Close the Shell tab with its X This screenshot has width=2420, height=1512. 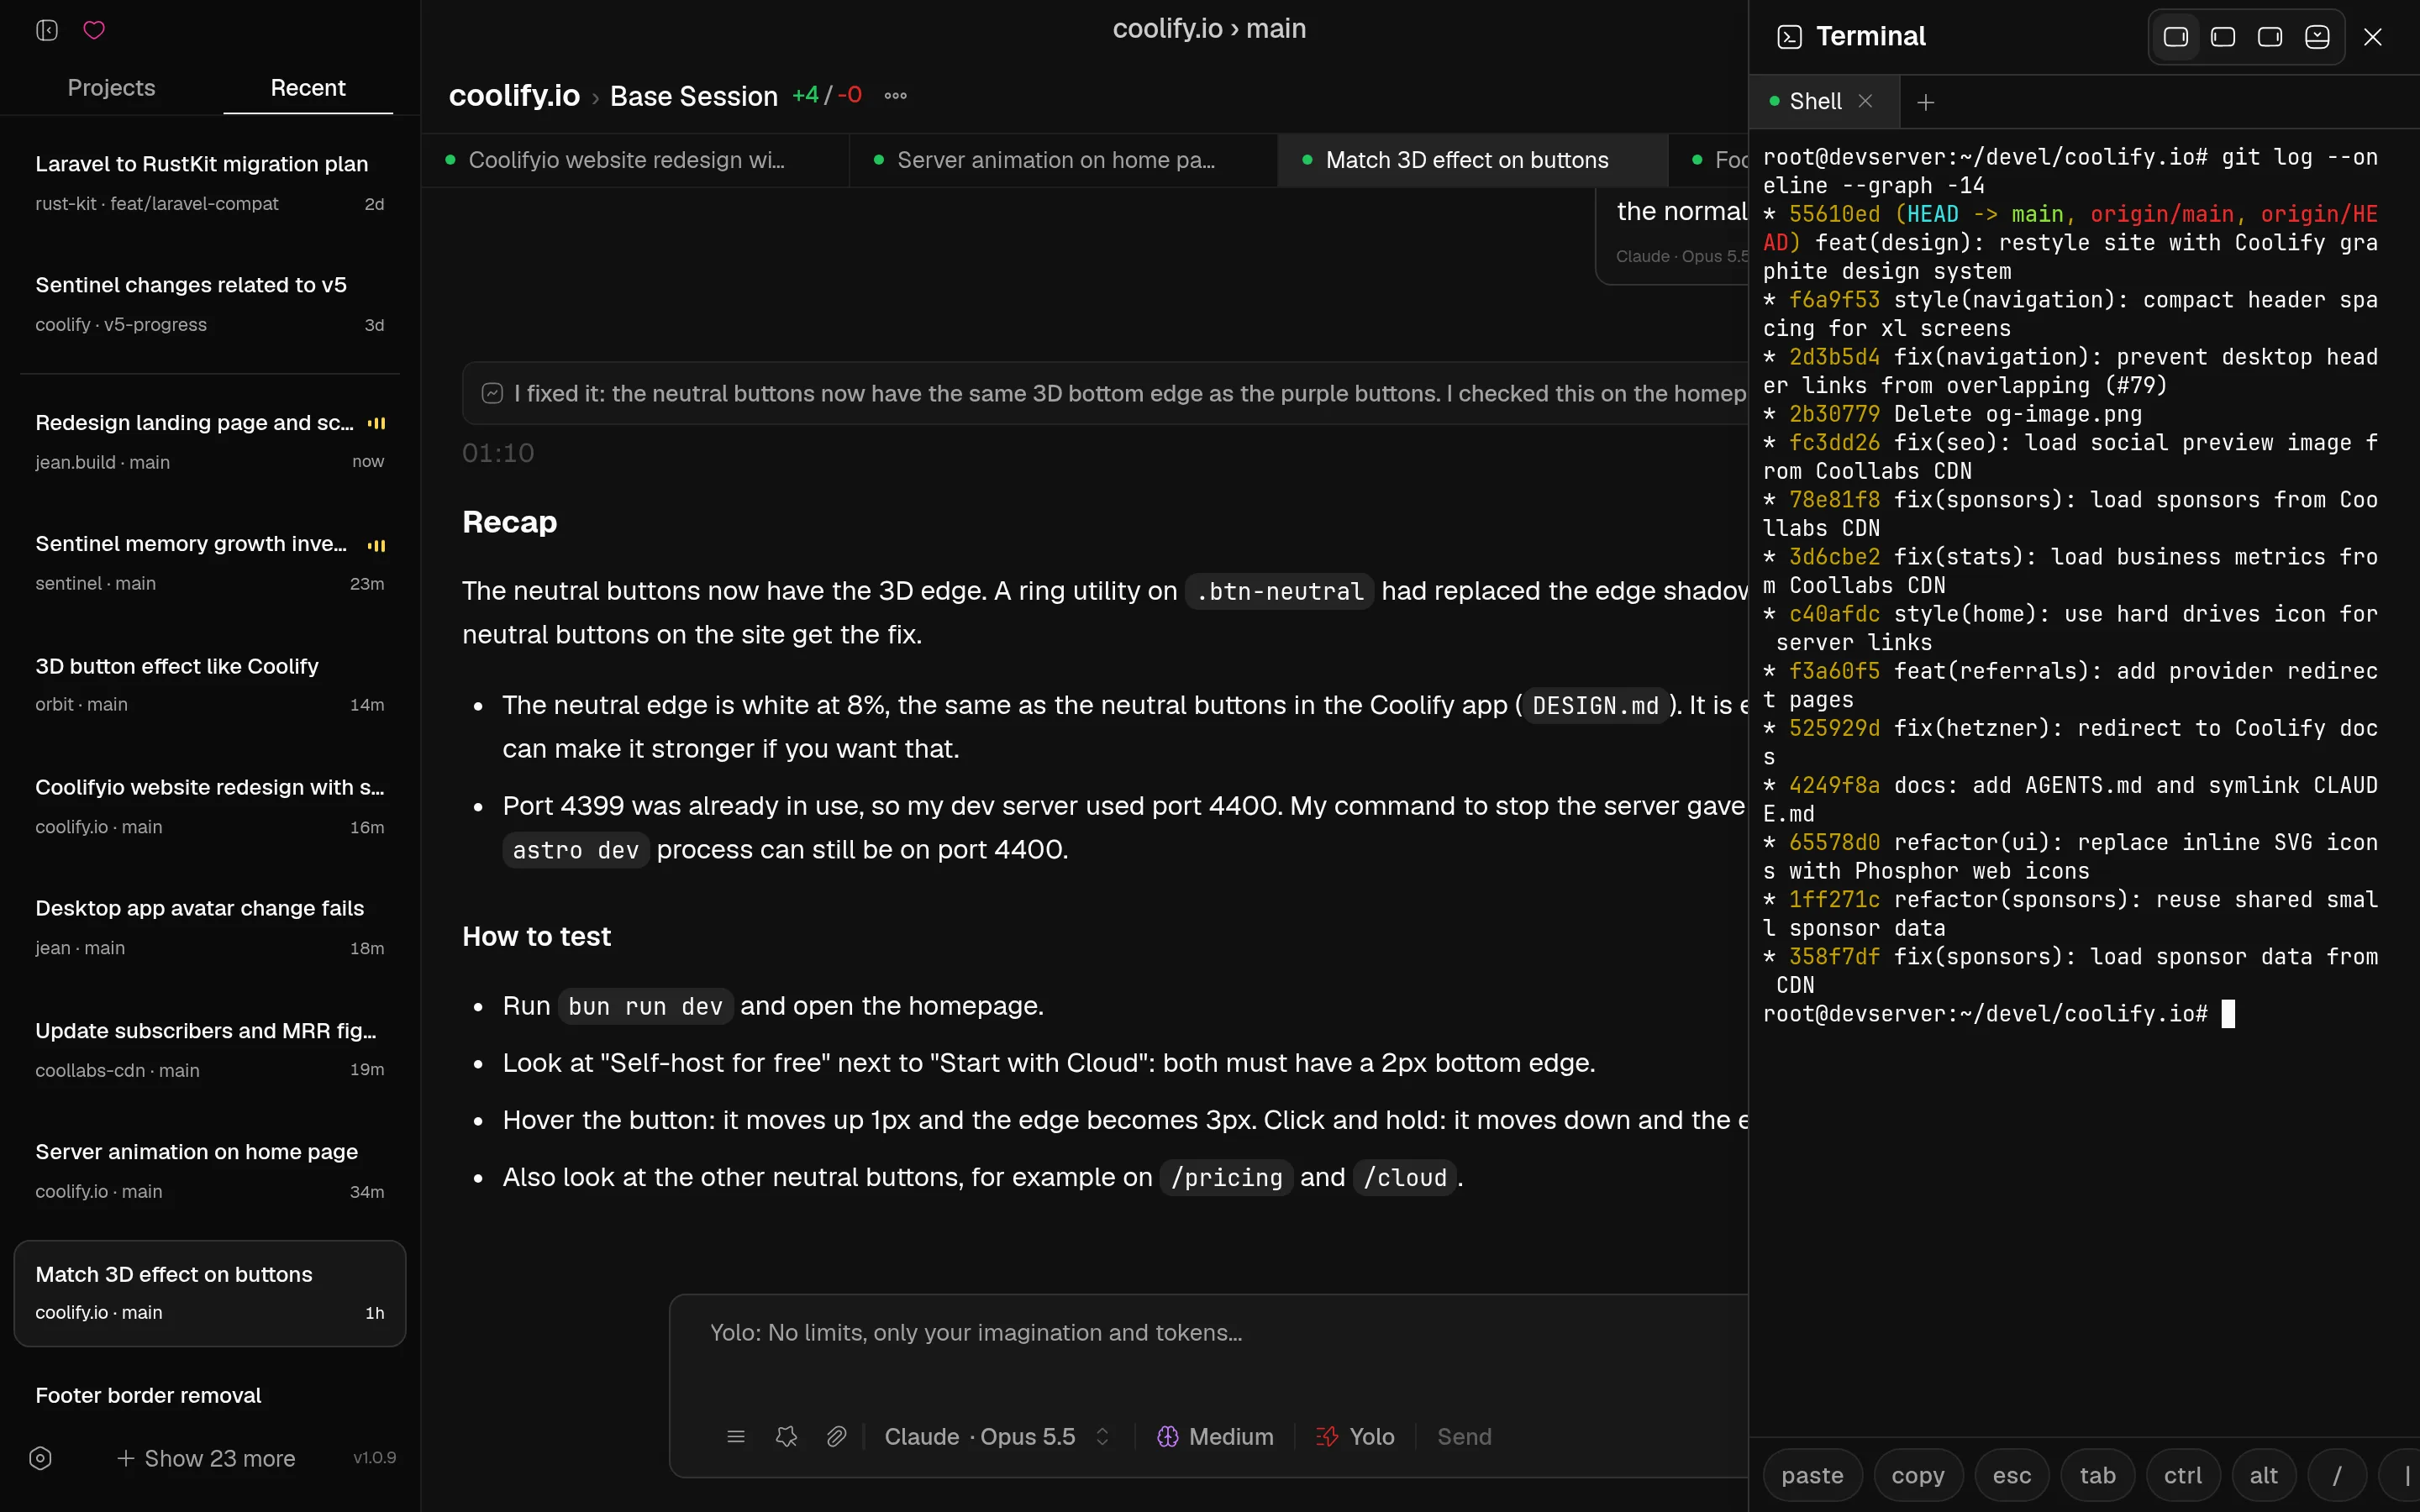[x=1865, y=101]
